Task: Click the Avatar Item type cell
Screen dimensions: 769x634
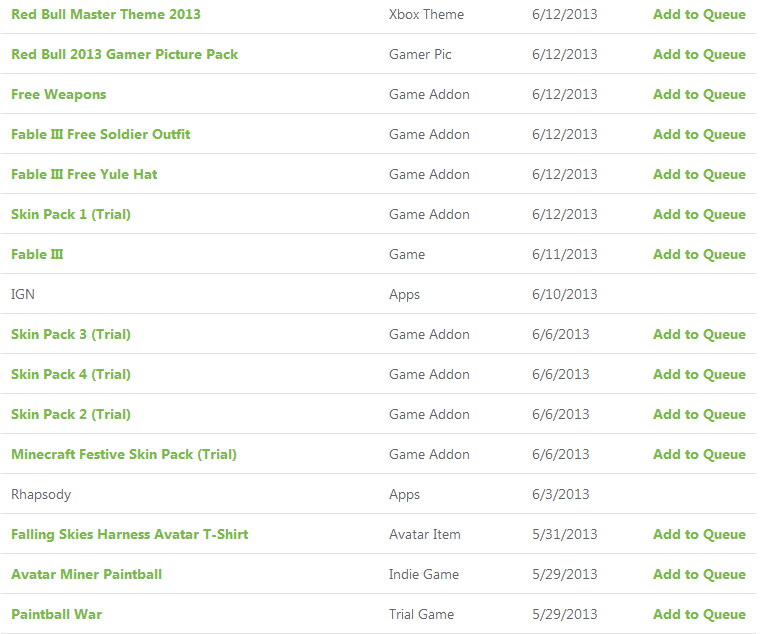Action: point(425,534)
